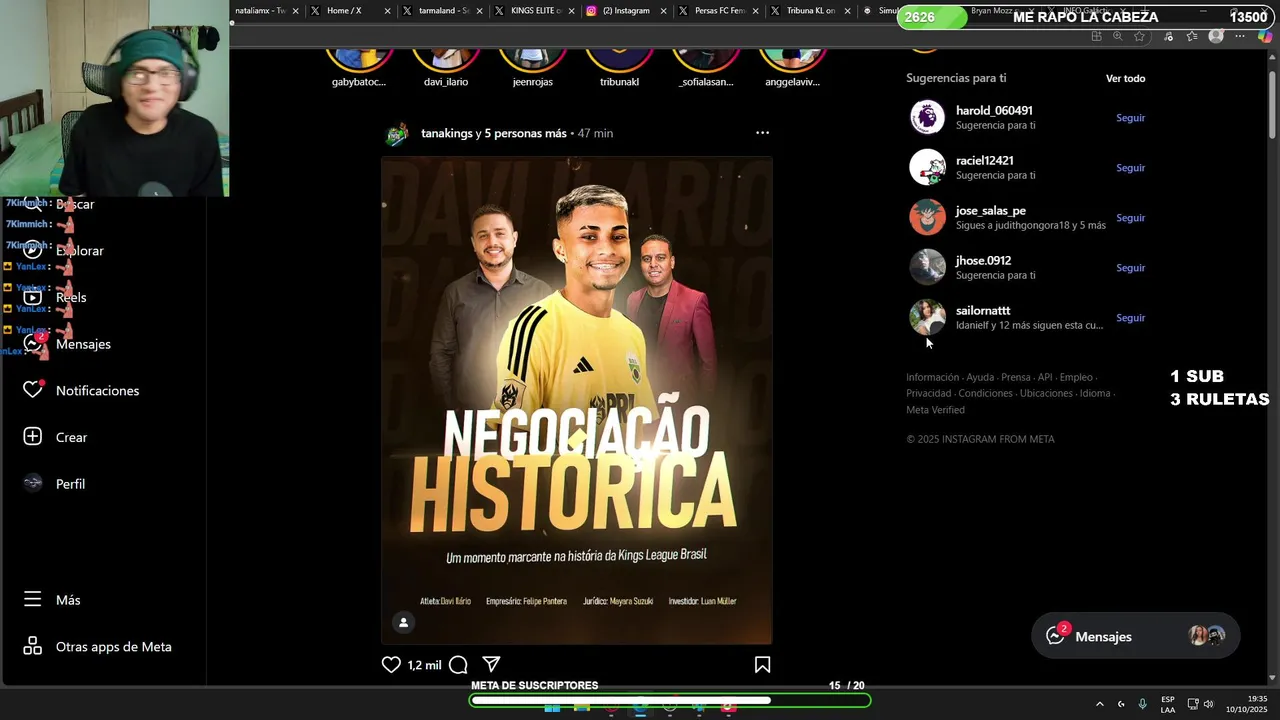Open tribunakl story
1280x720 pixels.
click(x=619, y=64)
